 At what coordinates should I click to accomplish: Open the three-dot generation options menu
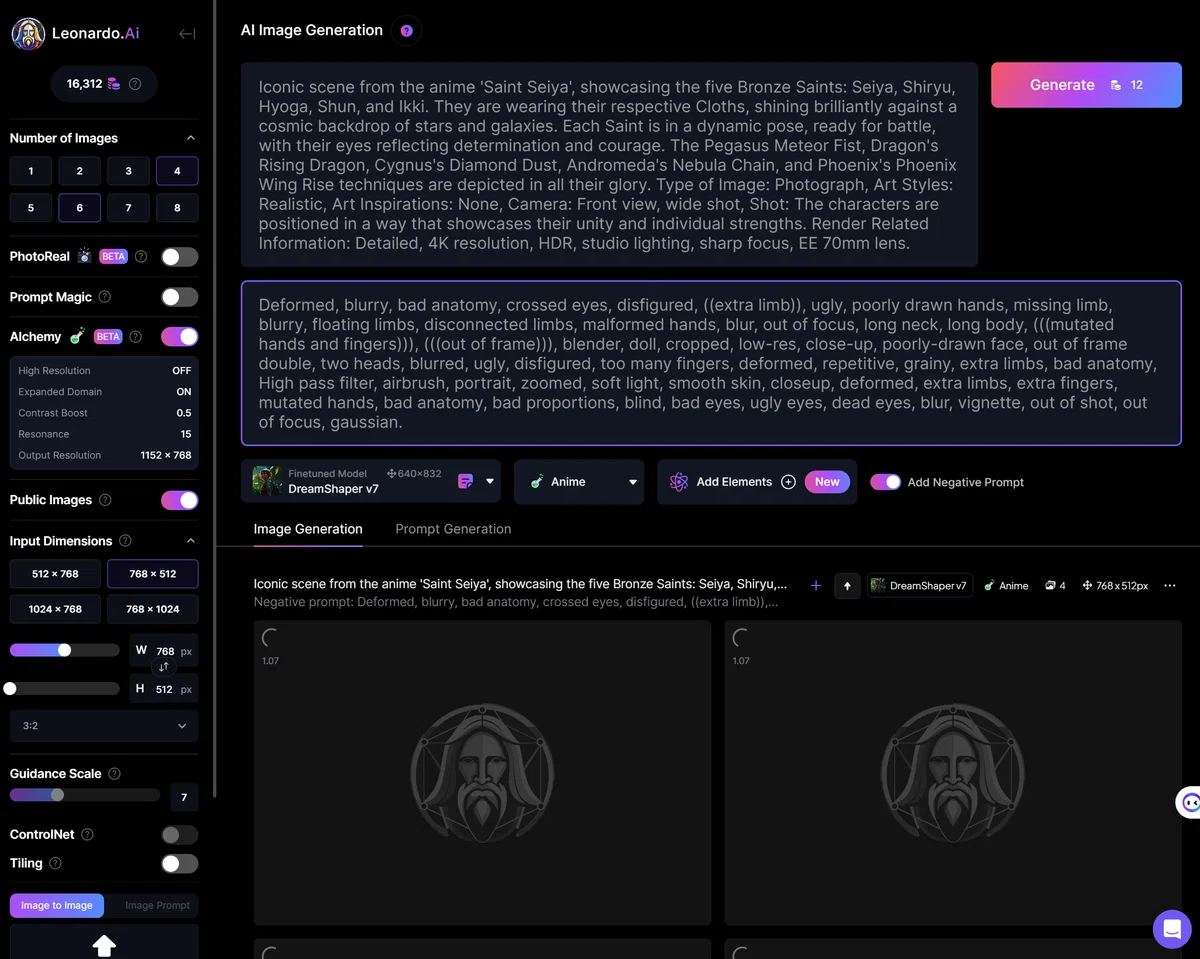tap(1170, 586)
